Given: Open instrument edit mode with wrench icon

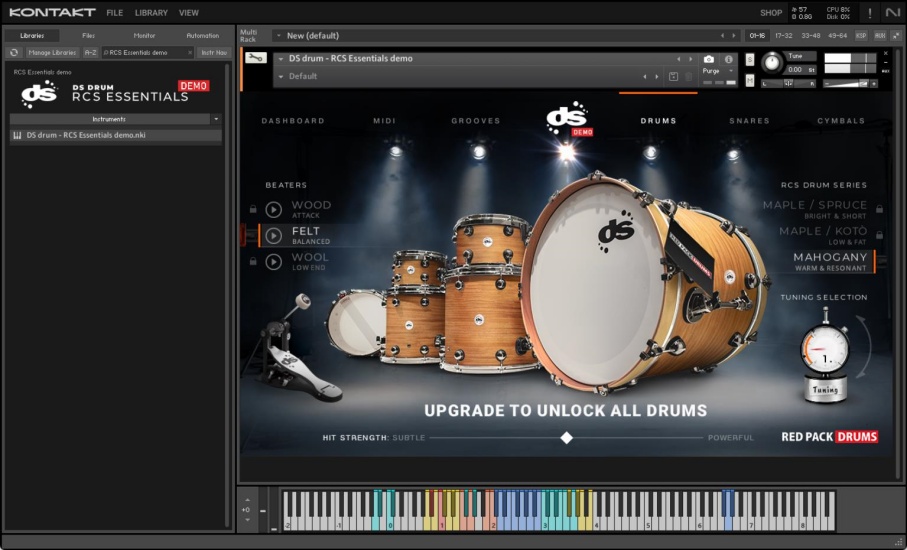Looking at the screenshot, I should tap(255, 58).
